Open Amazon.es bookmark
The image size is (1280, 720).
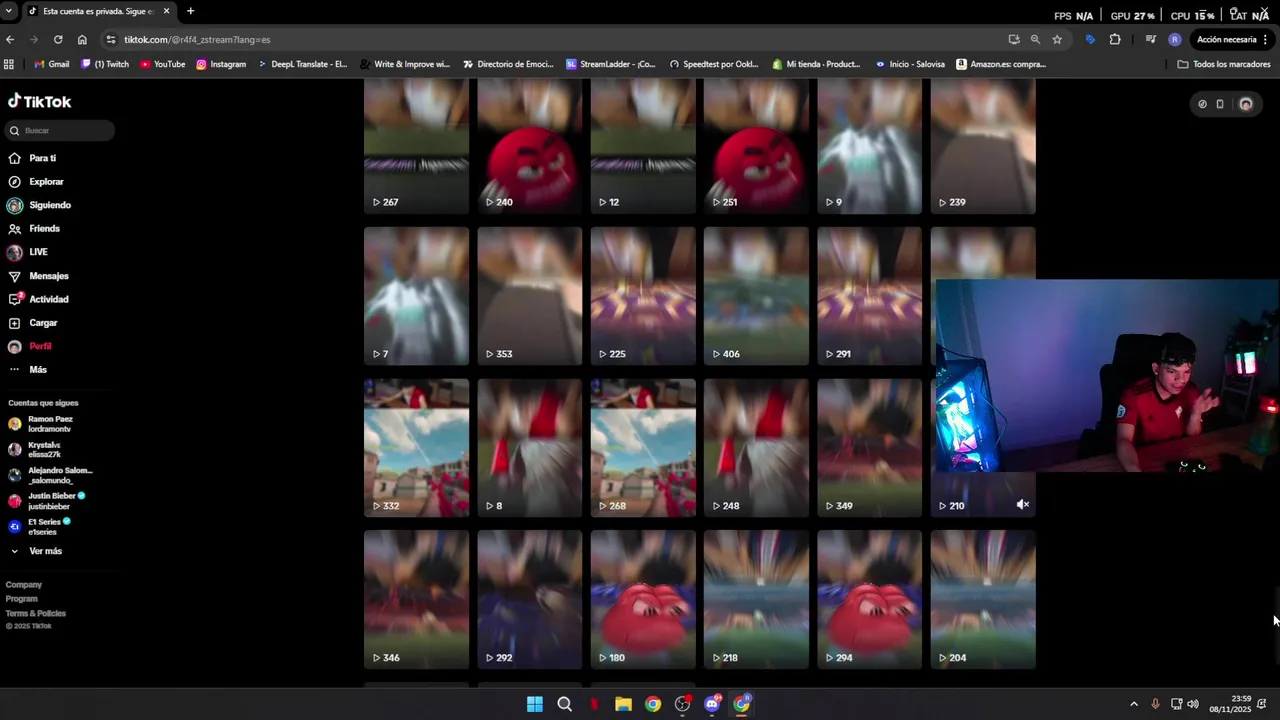click(x=1001, y=64)
